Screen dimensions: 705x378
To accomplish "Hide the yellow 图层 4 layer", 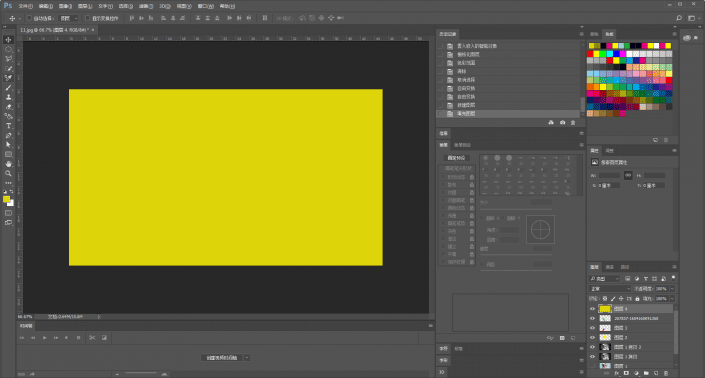I will (592, 309).
